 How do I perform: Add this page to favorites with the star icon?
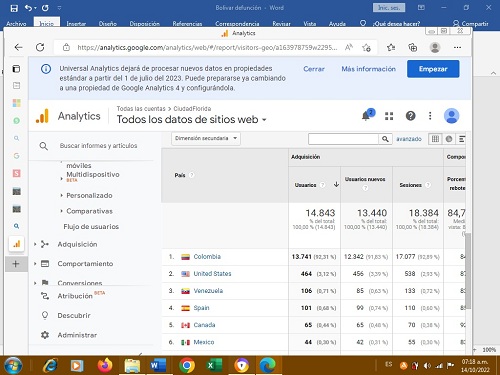[x=366, y=48]
